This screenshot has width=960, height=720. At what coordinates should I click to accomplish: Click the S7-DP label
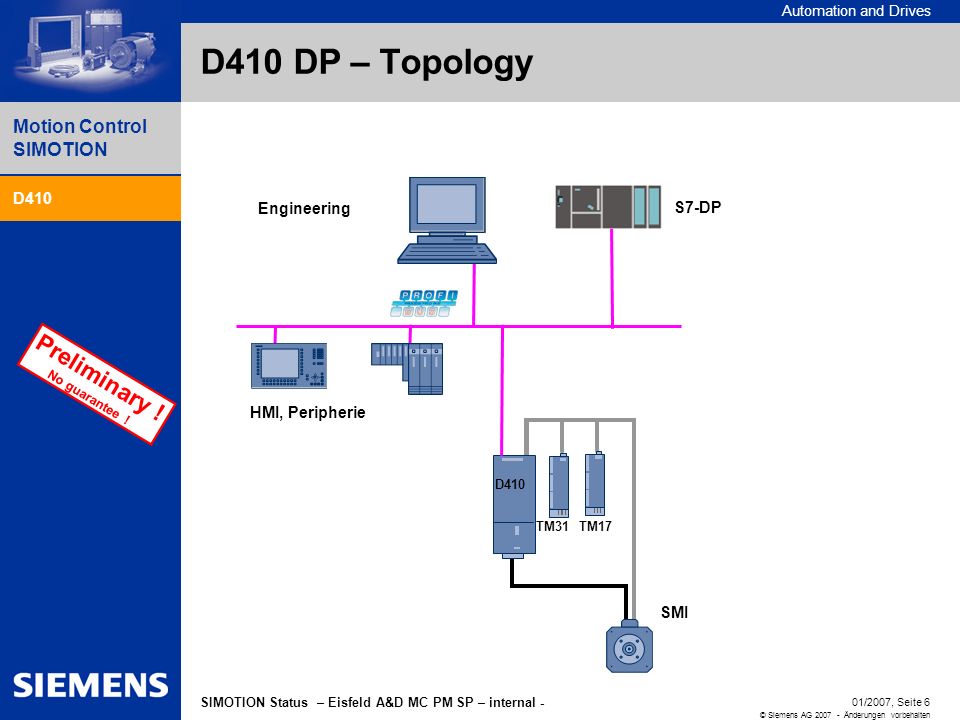698,208
